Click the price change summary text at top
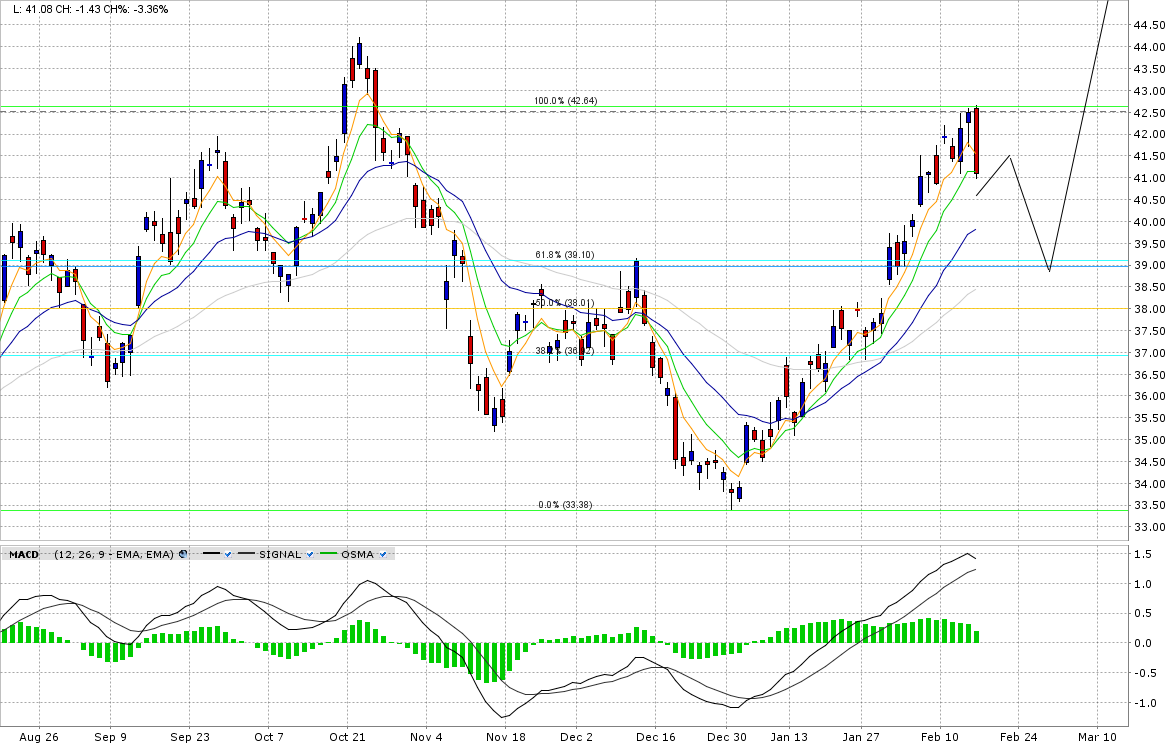The width and height of the screenshot is (1174, 751). click(x=90, y=9)
